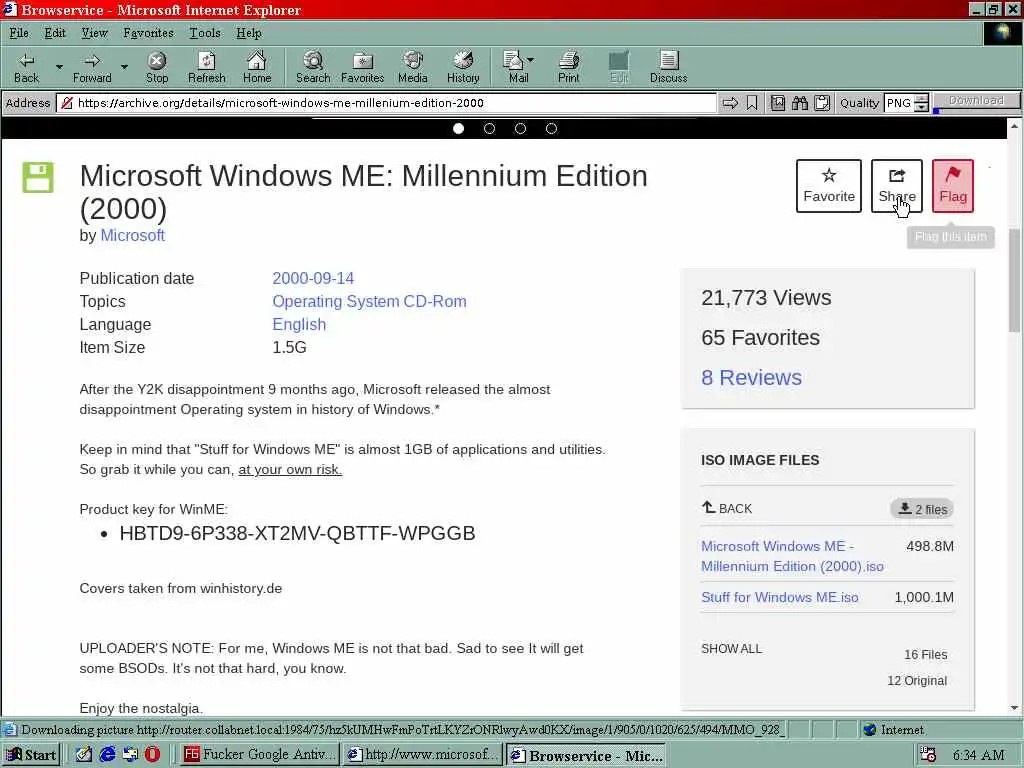Image resolution: width=1024 pixels, height=768 pixels.
Task: Click the Quality spinner down arrow
Action: (x=921, y=107)
